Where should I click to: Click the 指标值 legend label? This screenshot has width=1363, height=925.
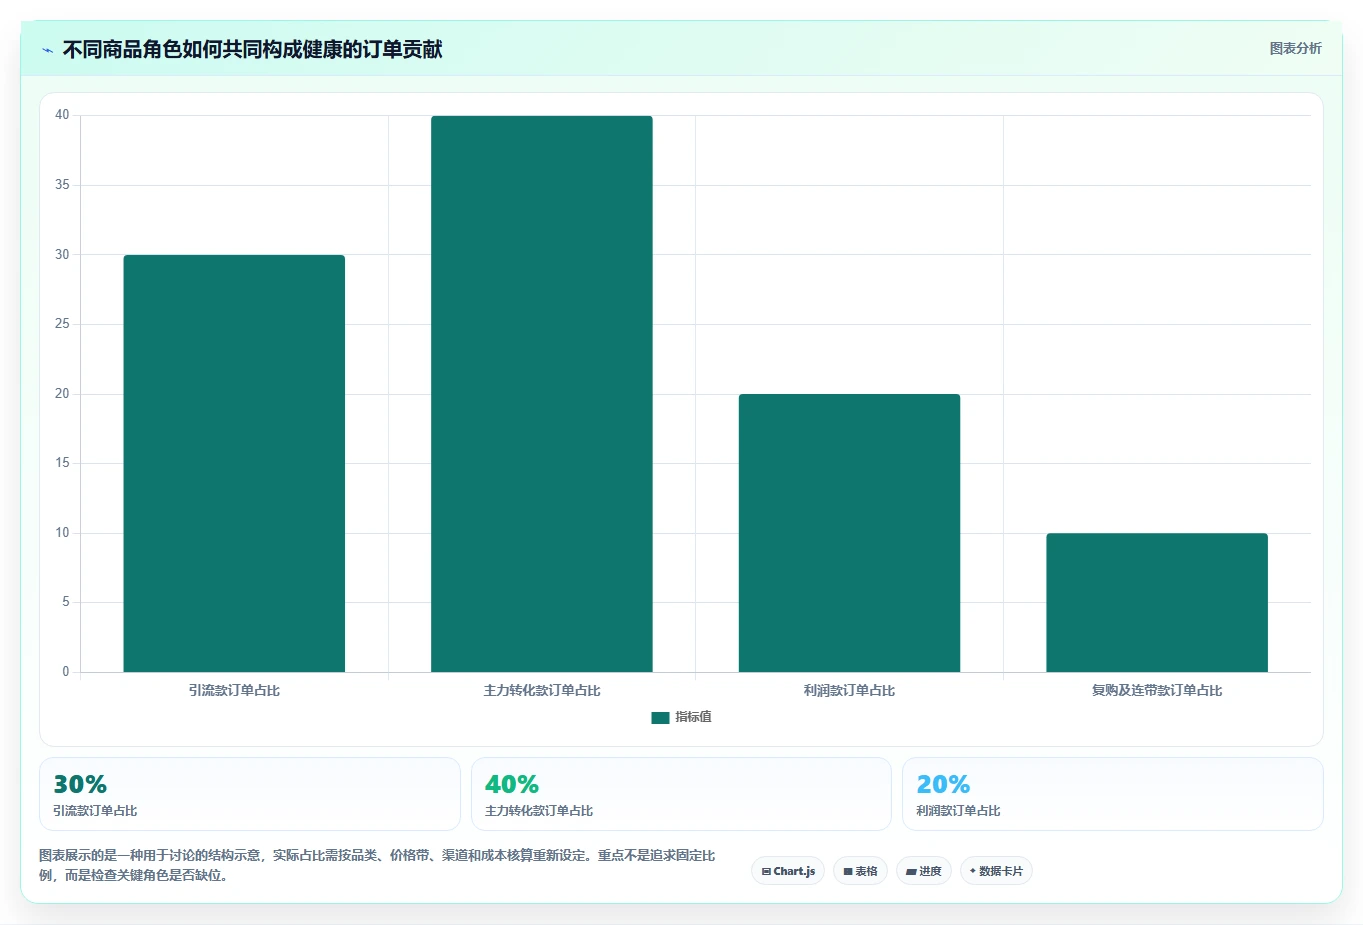click(x=693, y=717)
